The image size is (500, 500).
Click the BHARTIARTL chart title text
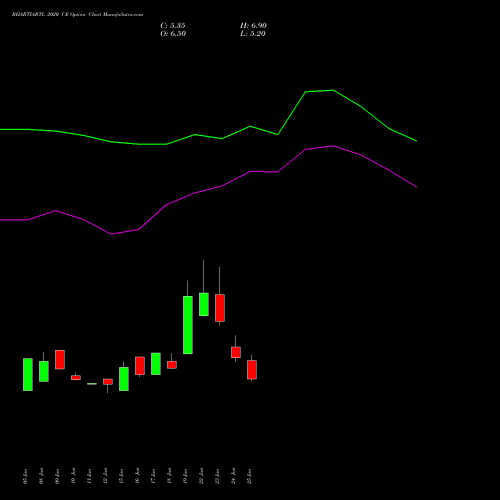[x=77, y=15]
